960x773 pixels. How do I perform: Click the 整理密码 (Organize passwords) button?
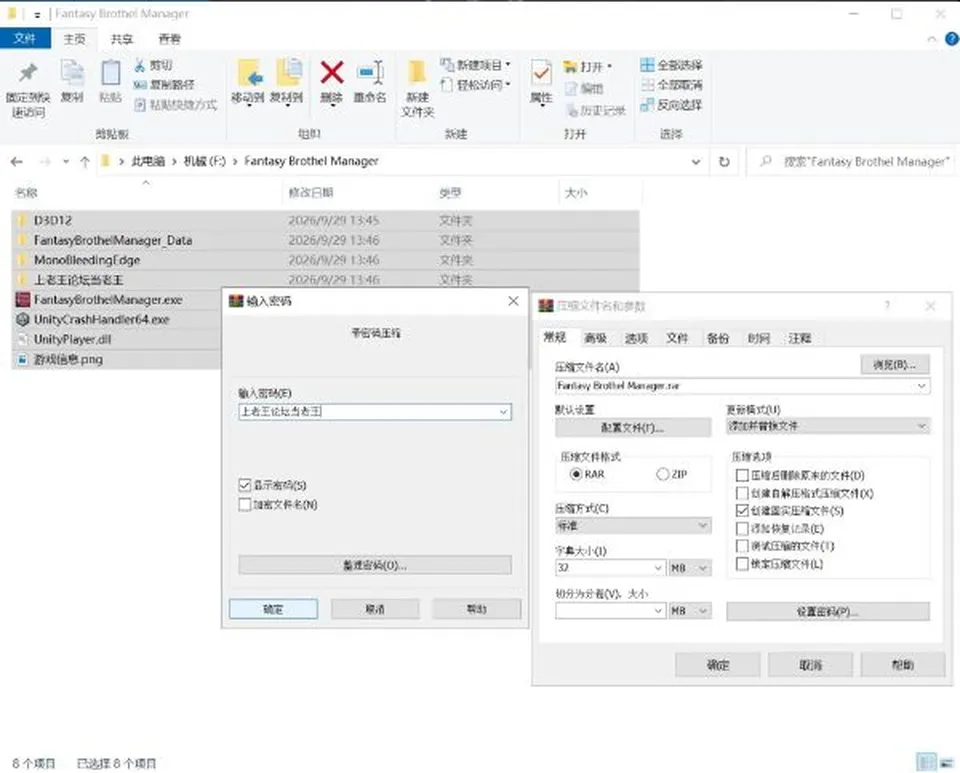click(375, 565)
